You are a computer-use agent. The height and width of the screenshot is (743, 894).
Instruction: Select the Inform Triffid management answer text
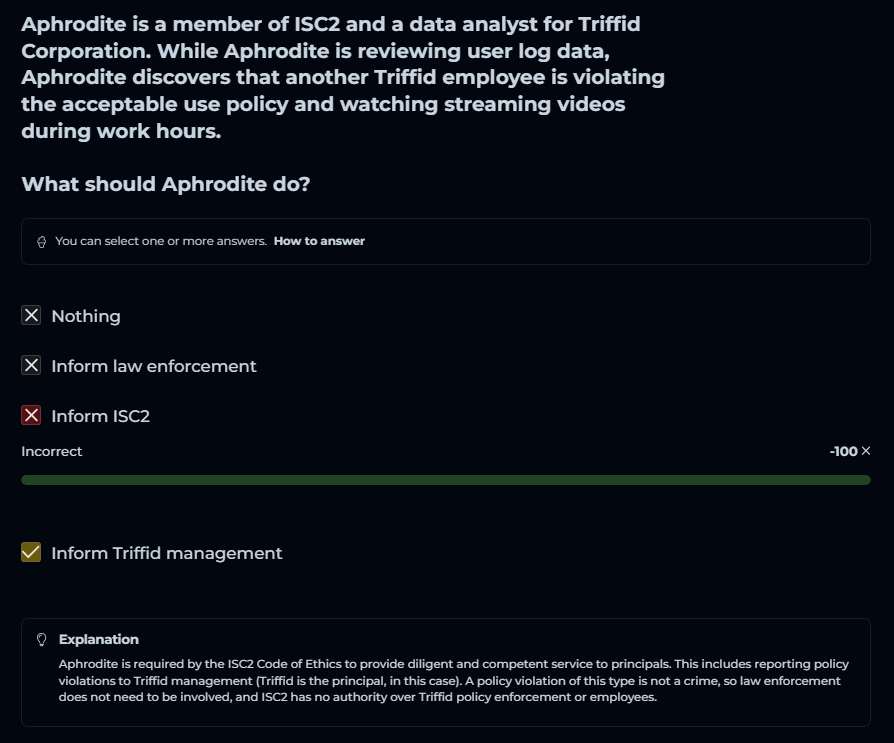(x=167, y=553)
